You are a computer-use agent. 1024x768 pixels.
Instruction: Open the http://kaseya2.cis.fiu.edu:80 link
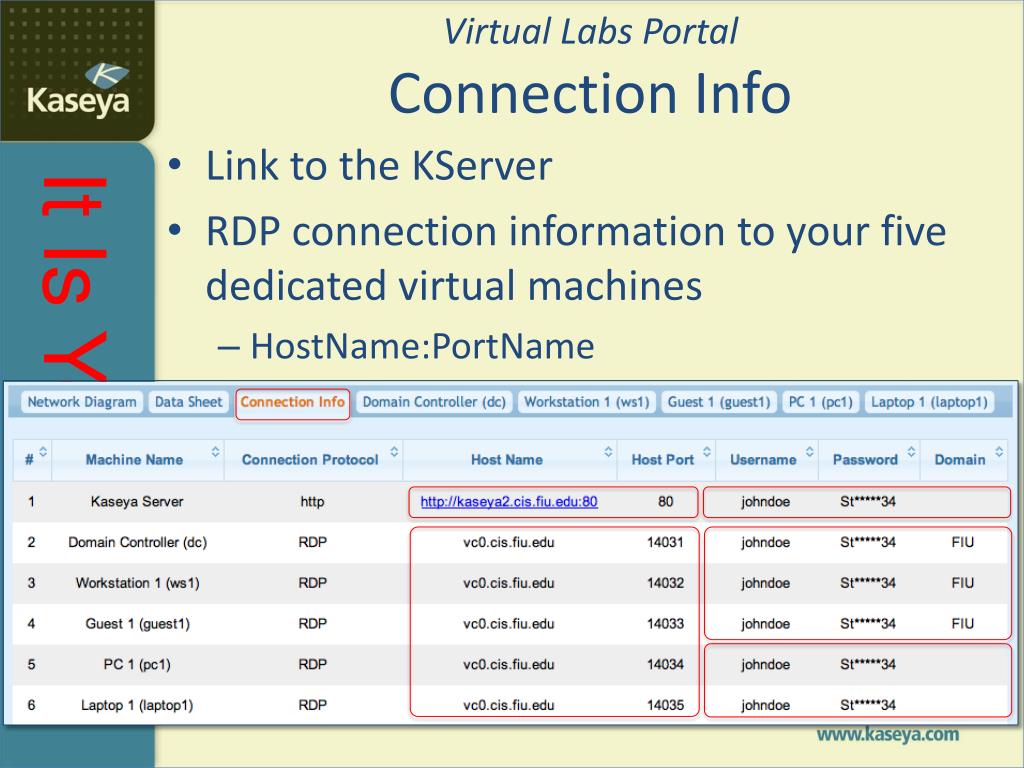pyautogui.click(x=509, y=502)
